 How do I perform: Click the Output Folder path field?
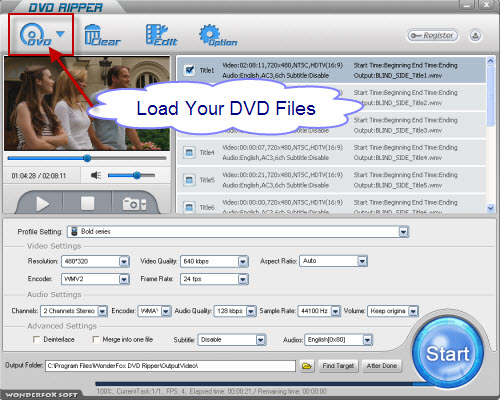170,366
